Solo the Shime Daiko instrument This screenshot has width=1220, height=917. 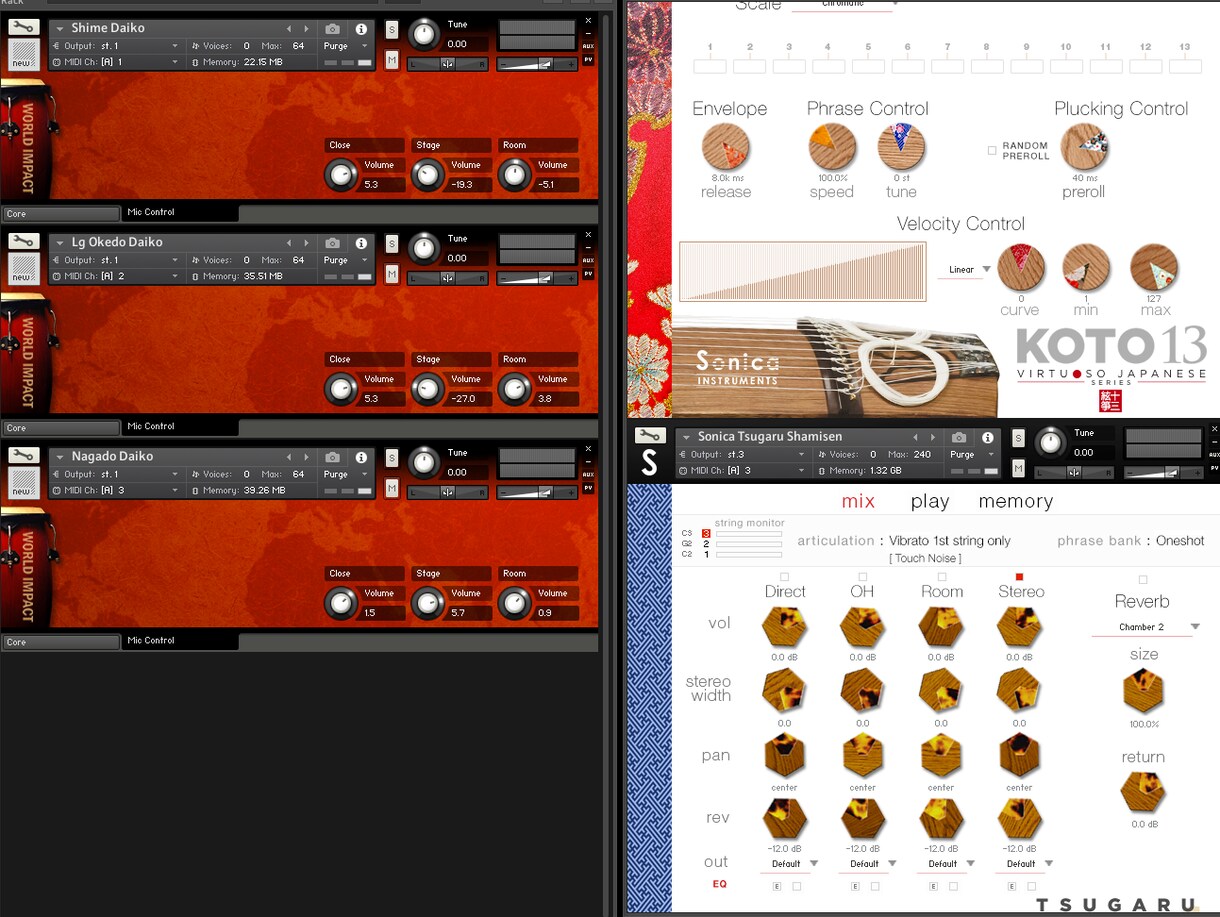(x=392, y=29)
